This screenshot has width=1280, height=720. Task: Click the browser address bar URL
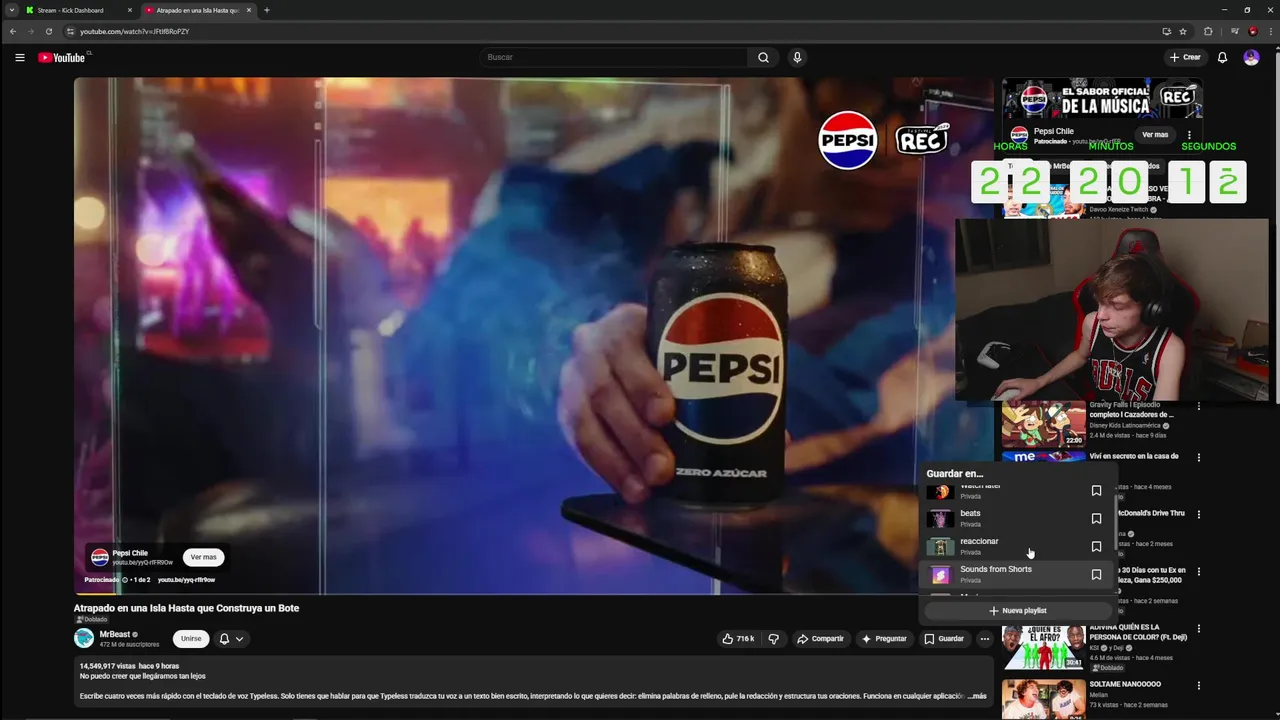(134, 31)
